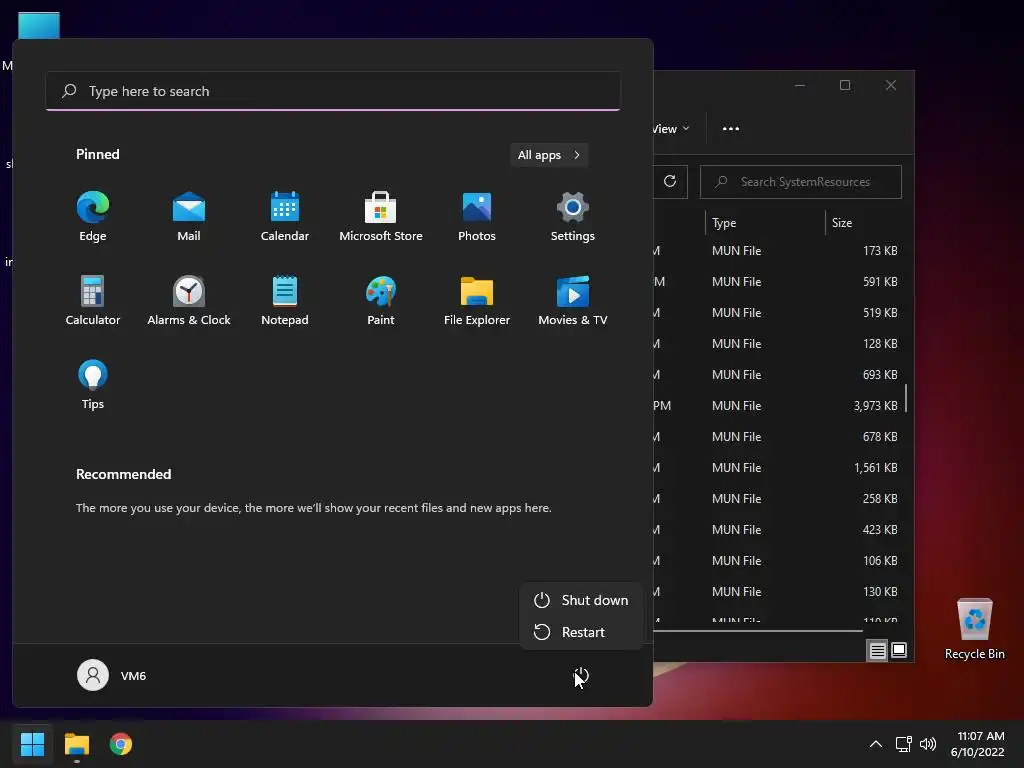1024x768 pixels.
Task: Sort by Size column header
Action: tap(865, 223)
